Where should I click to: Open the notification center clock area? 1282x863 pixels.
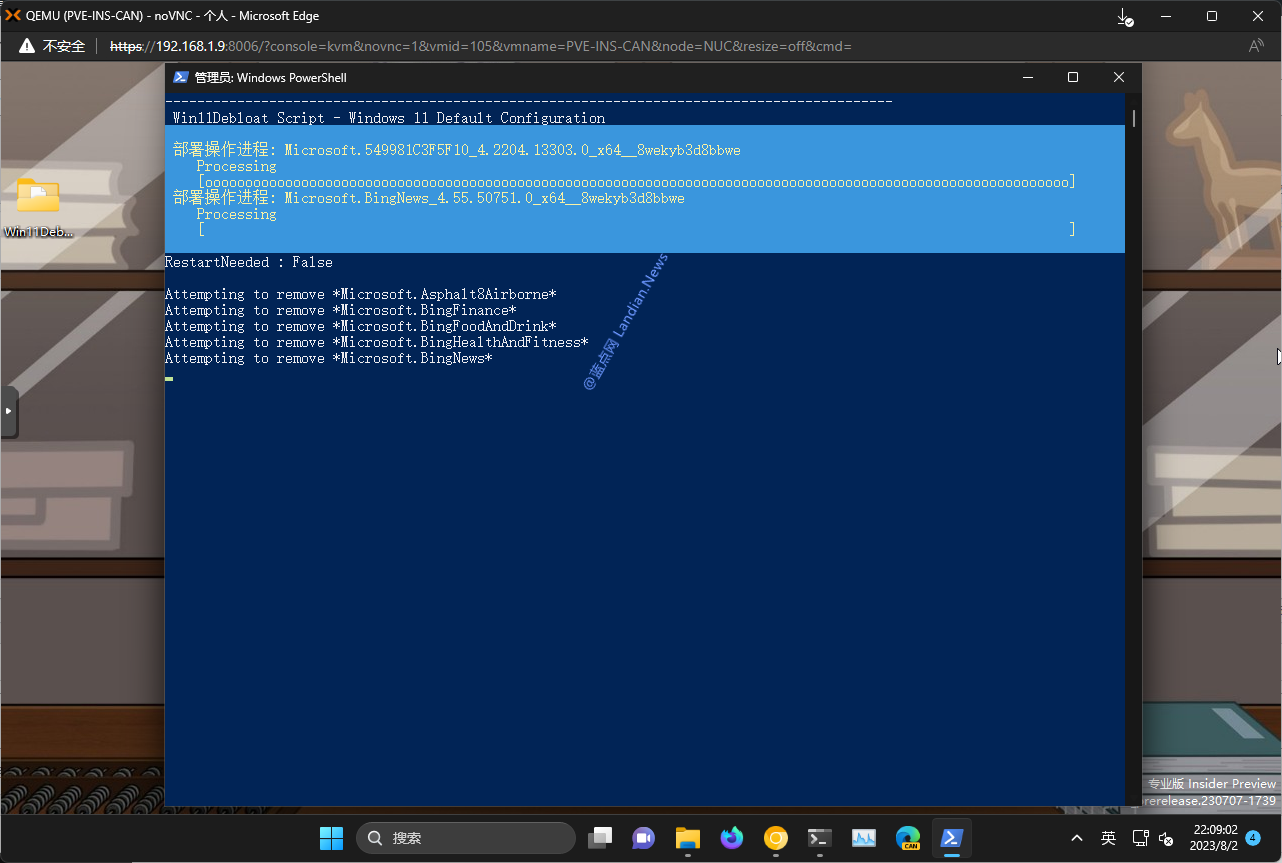1215,838
